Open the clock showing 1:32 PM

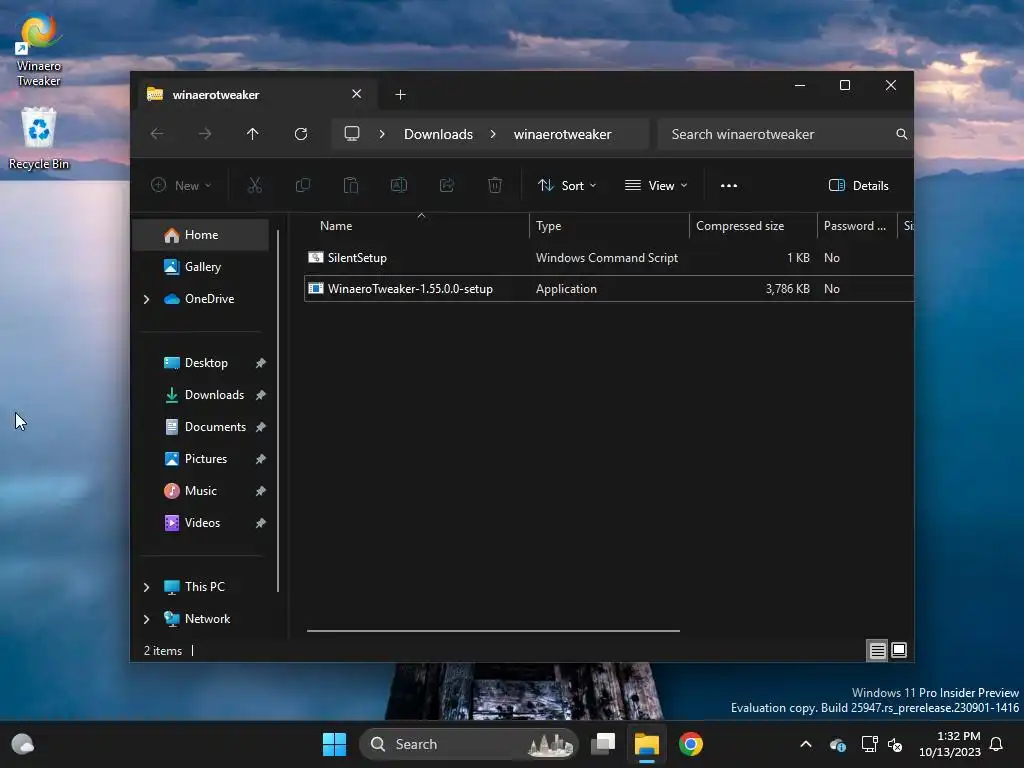tap(950, 744)
